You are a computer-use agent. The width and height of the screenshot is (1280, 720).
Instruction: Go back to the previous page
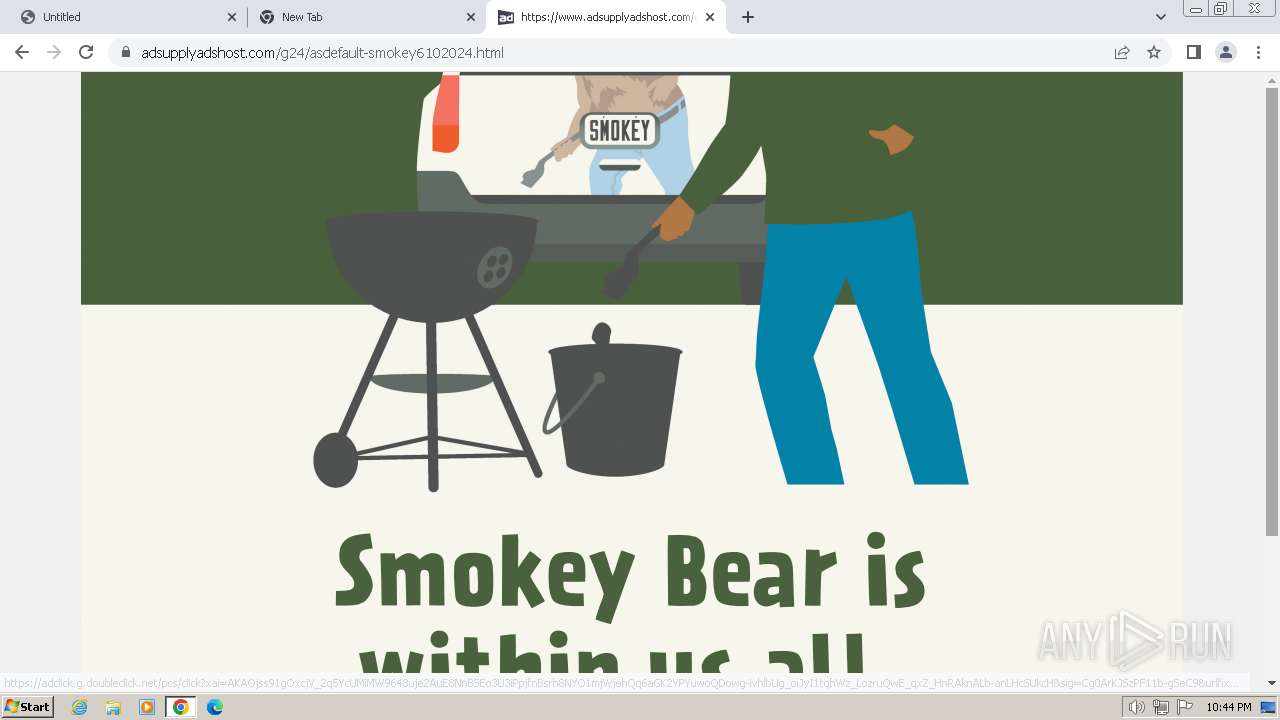tap(22, 52)
